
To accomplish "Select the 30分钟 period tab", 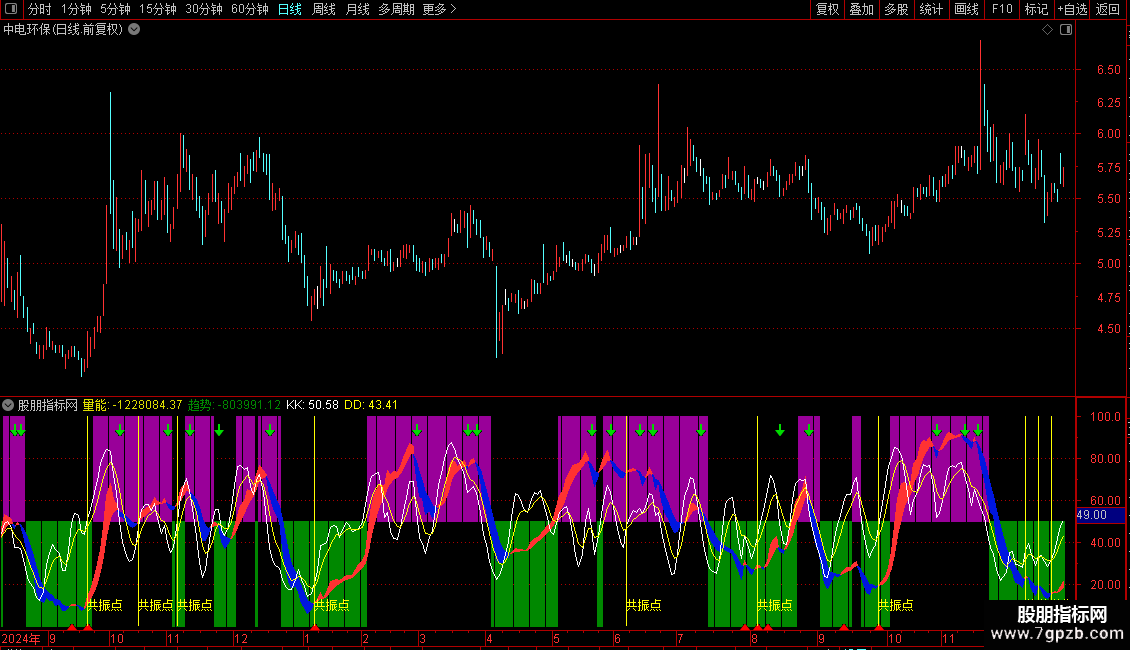I will pos(204,9).
